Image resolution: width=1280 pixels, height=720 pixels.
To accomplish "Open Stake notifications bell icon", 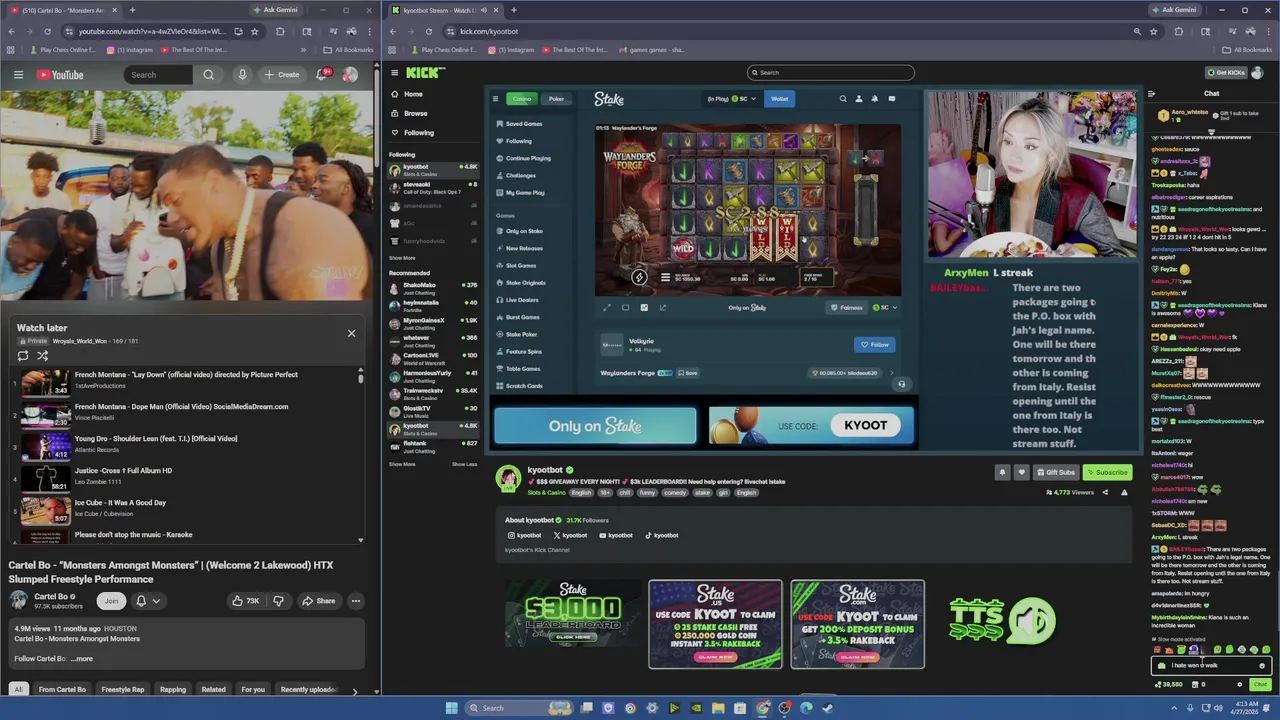I will [875, 99].
